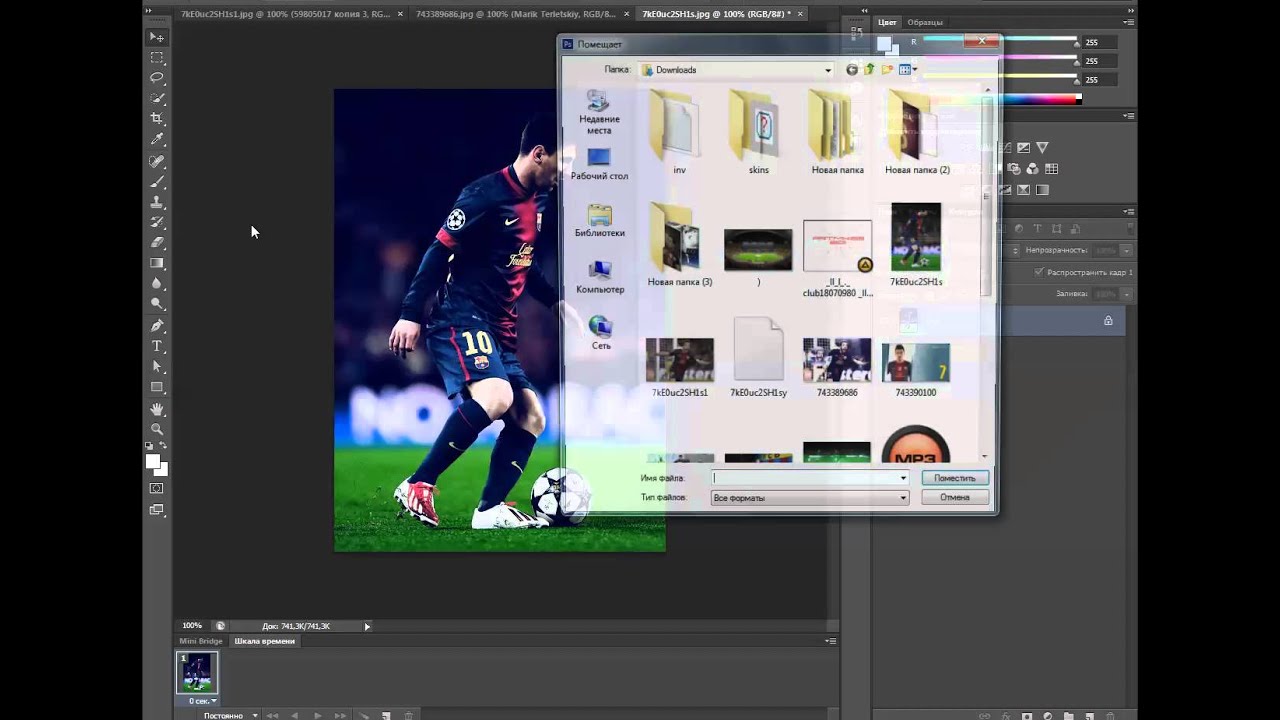Delete frame with timeline trash icon

(408, 716)
